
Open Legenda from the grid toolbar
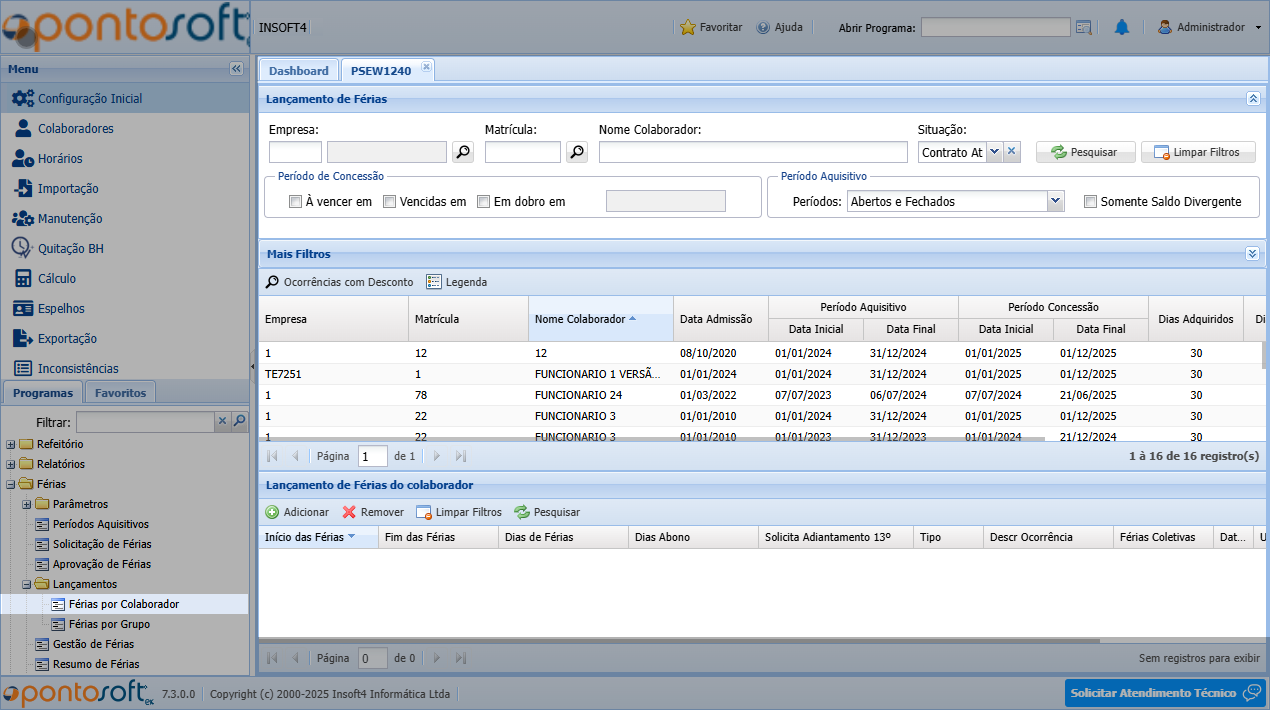click(x=457, y=282)
